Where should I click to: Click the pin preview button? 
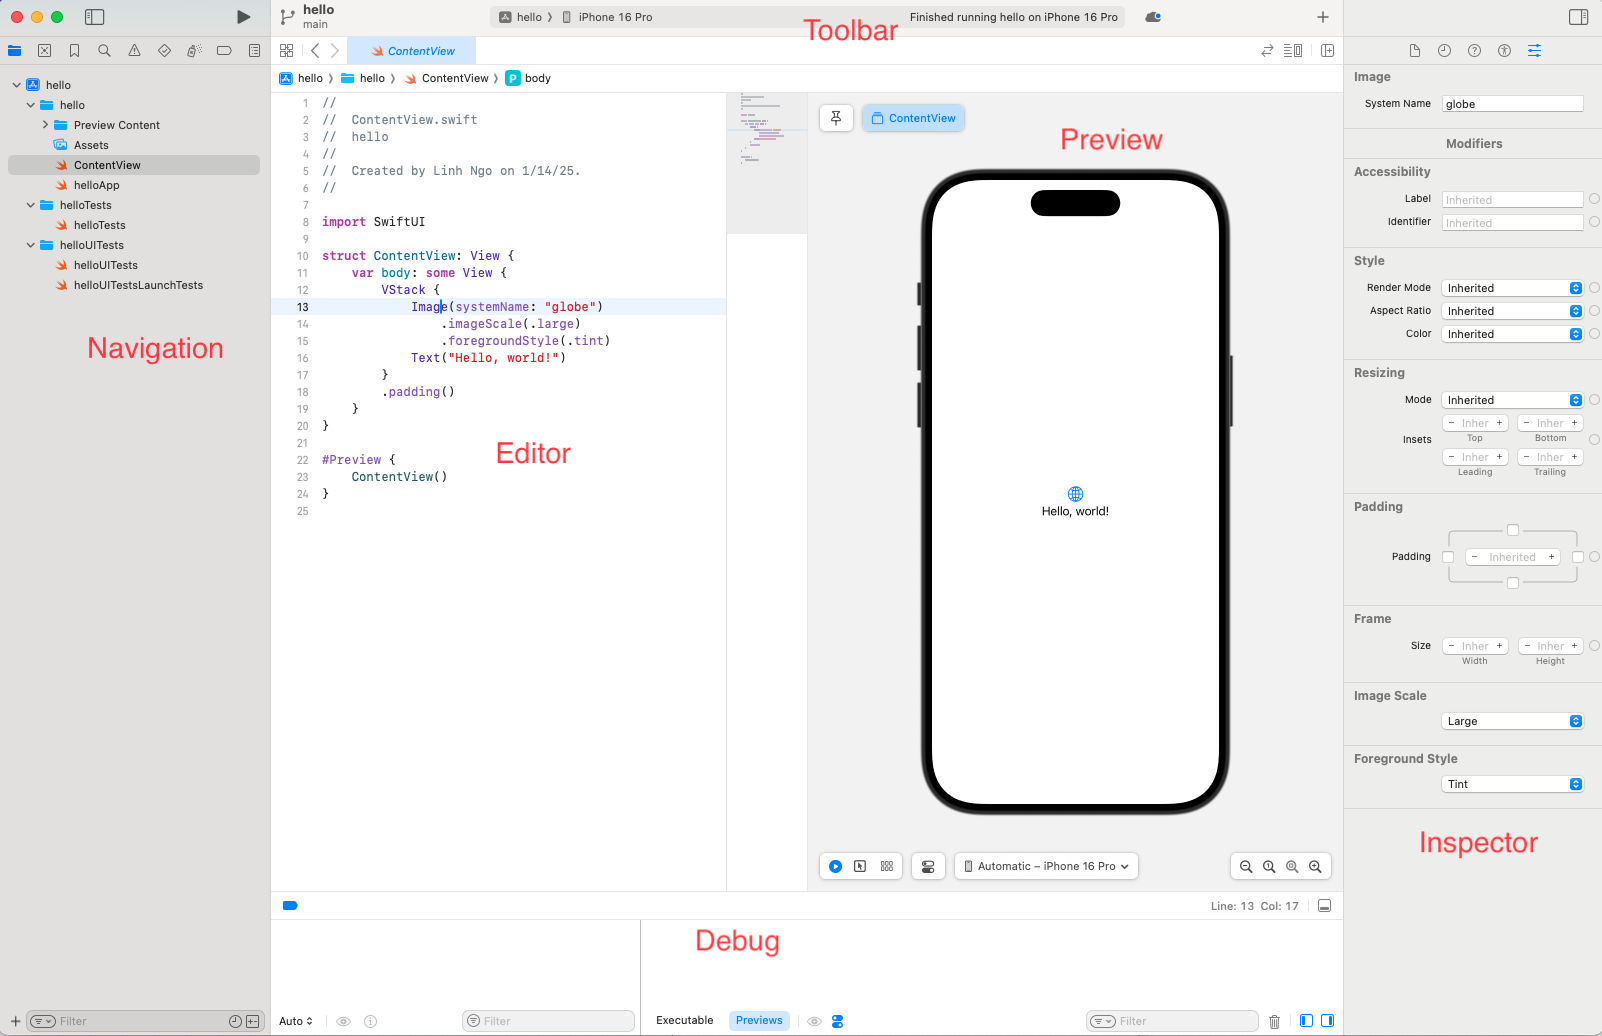(x=836, y=118)
